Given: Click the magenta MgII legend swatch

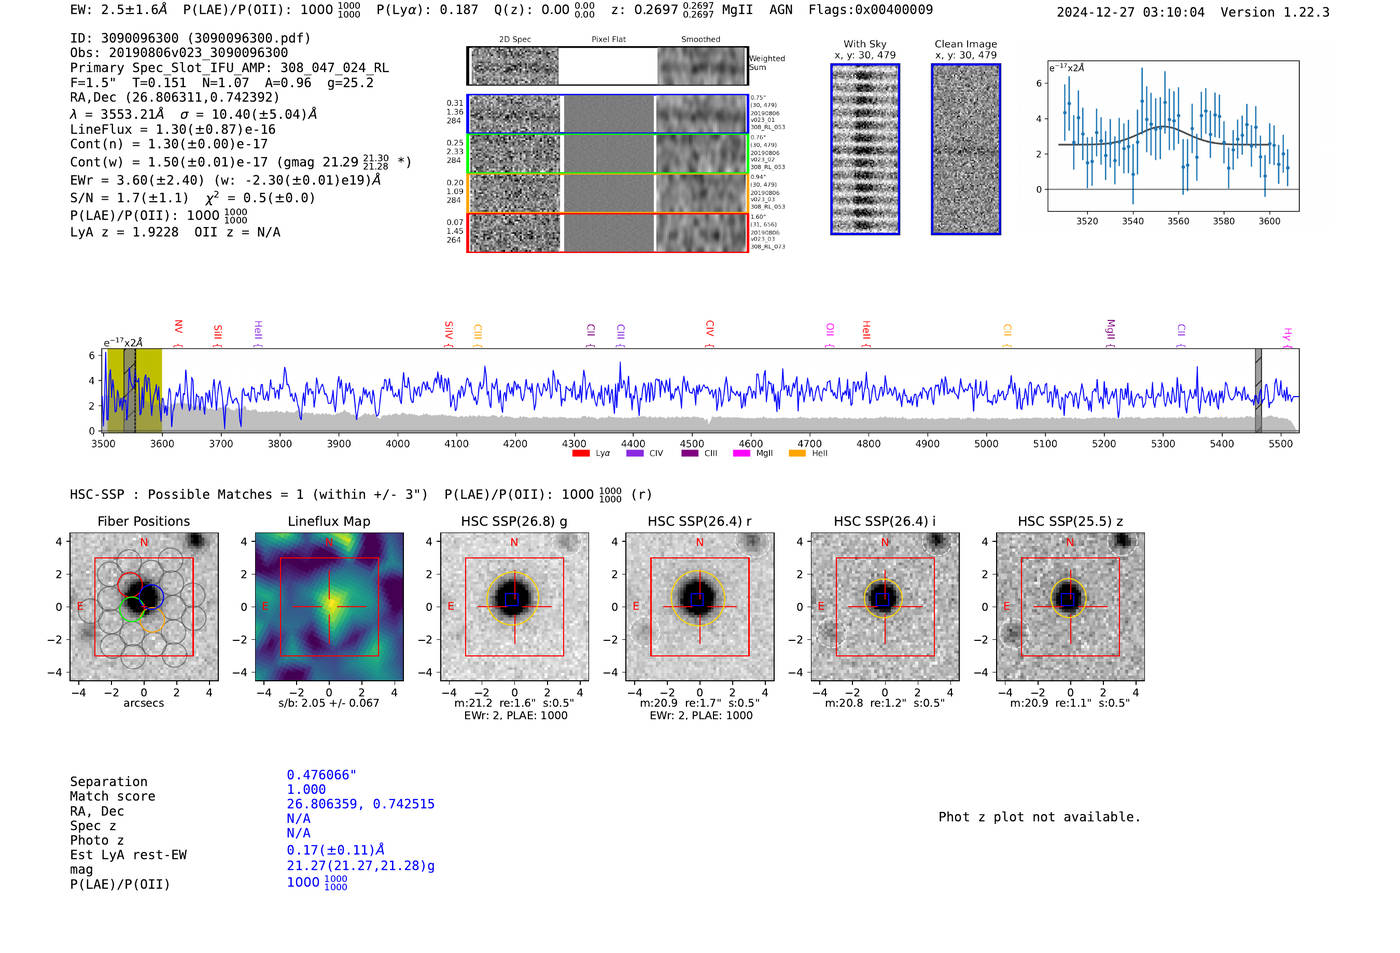Looking at the screenshot, I should coord(742,454).
